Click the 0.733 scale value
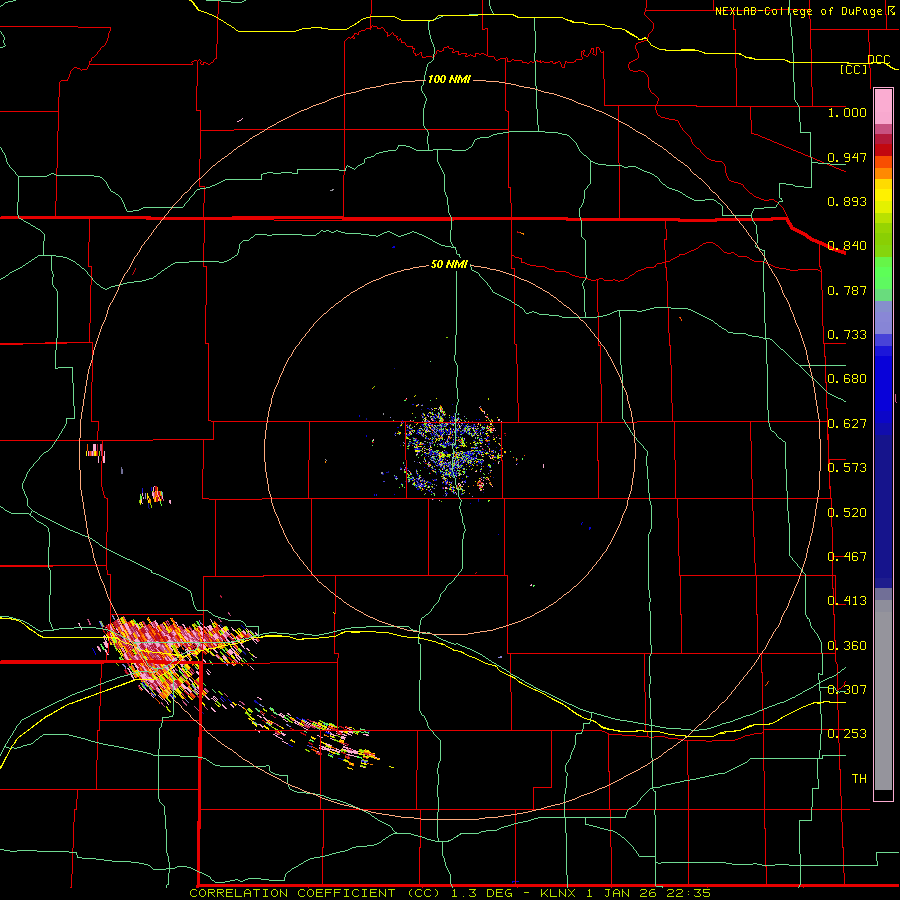 [x=847, y=335]
